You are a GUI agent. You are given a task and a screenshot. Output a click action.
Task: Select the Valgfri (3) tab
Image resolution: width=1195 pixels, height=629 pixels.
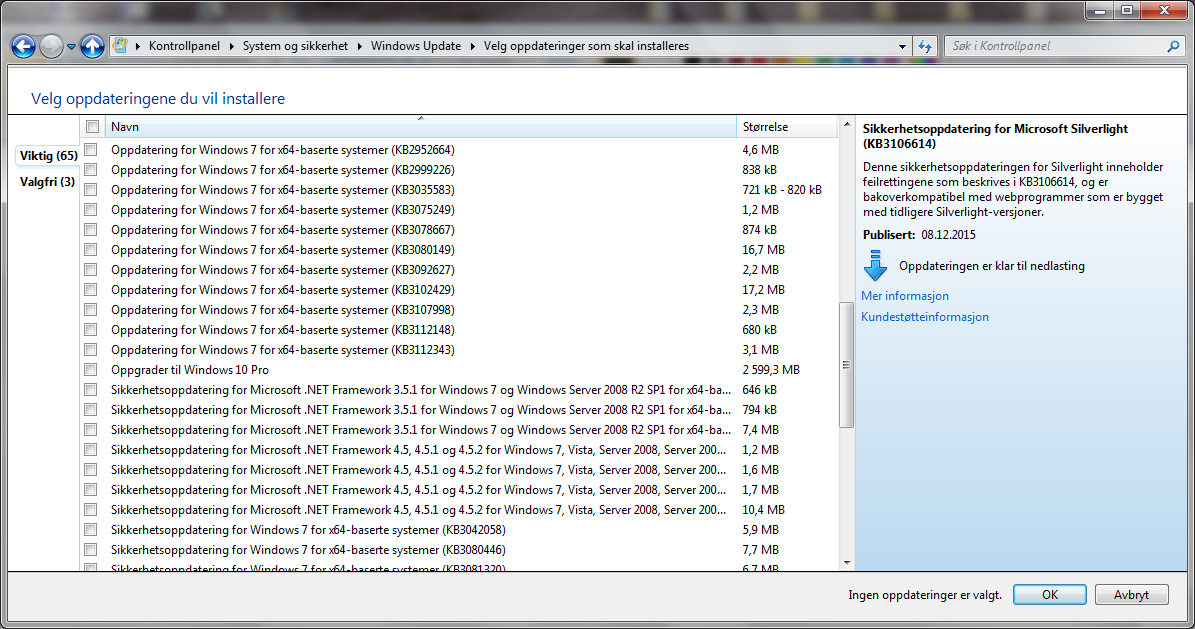[x=47, y=181]
